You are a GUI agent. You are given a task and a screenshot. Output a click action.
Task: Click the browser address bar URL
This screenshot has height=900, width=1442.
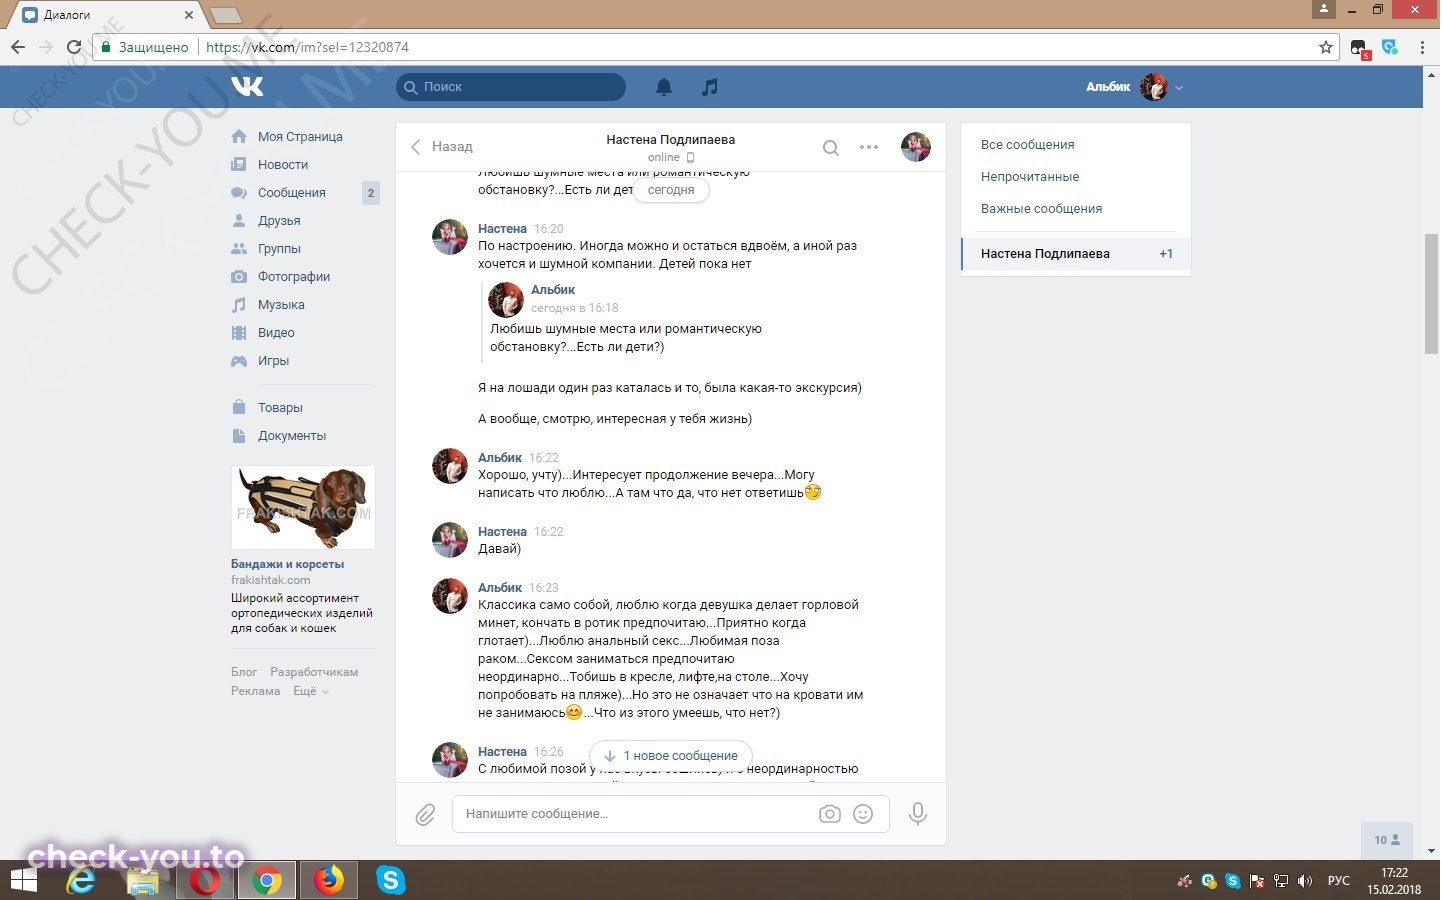click(x=307, y=47)
